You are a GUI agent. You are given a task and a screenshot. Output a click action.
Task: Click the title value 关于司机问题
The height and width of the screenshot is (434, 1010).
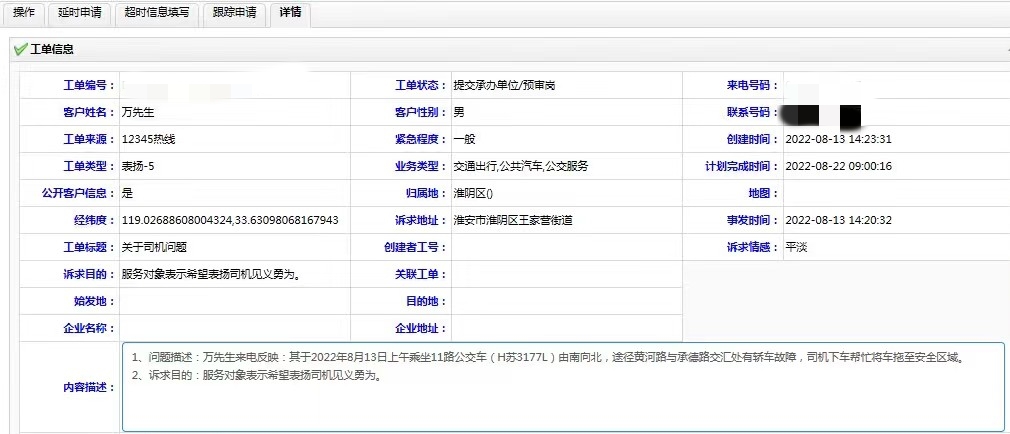[154, 247]
